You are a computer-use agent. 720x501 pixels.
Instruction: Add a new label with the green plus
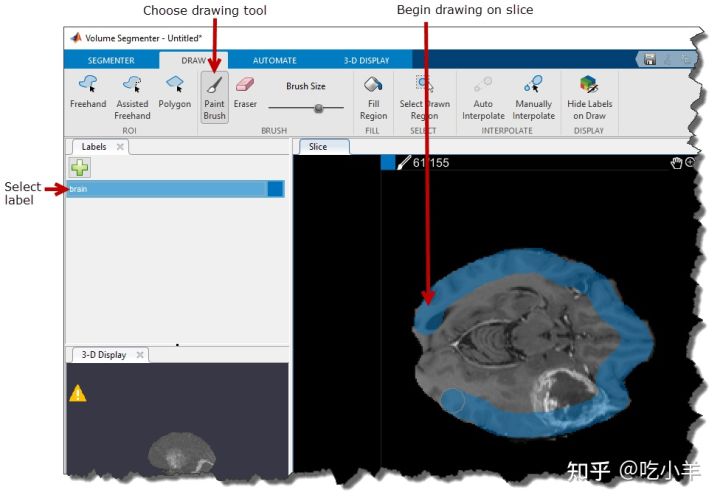[x=79, y=168]
